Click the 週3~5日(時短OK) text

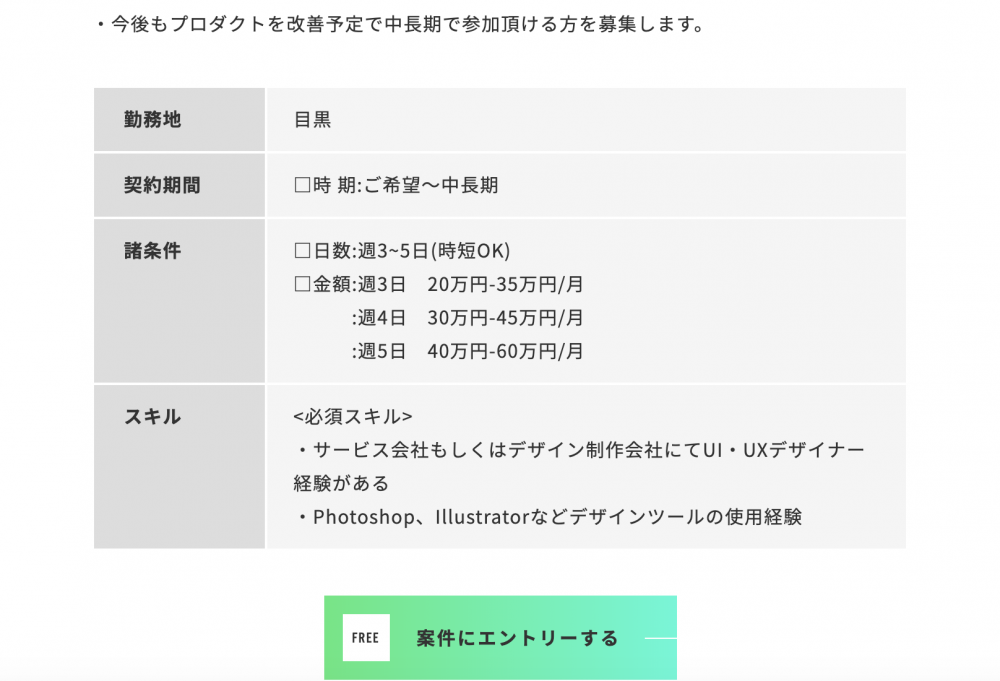point(434,251)
